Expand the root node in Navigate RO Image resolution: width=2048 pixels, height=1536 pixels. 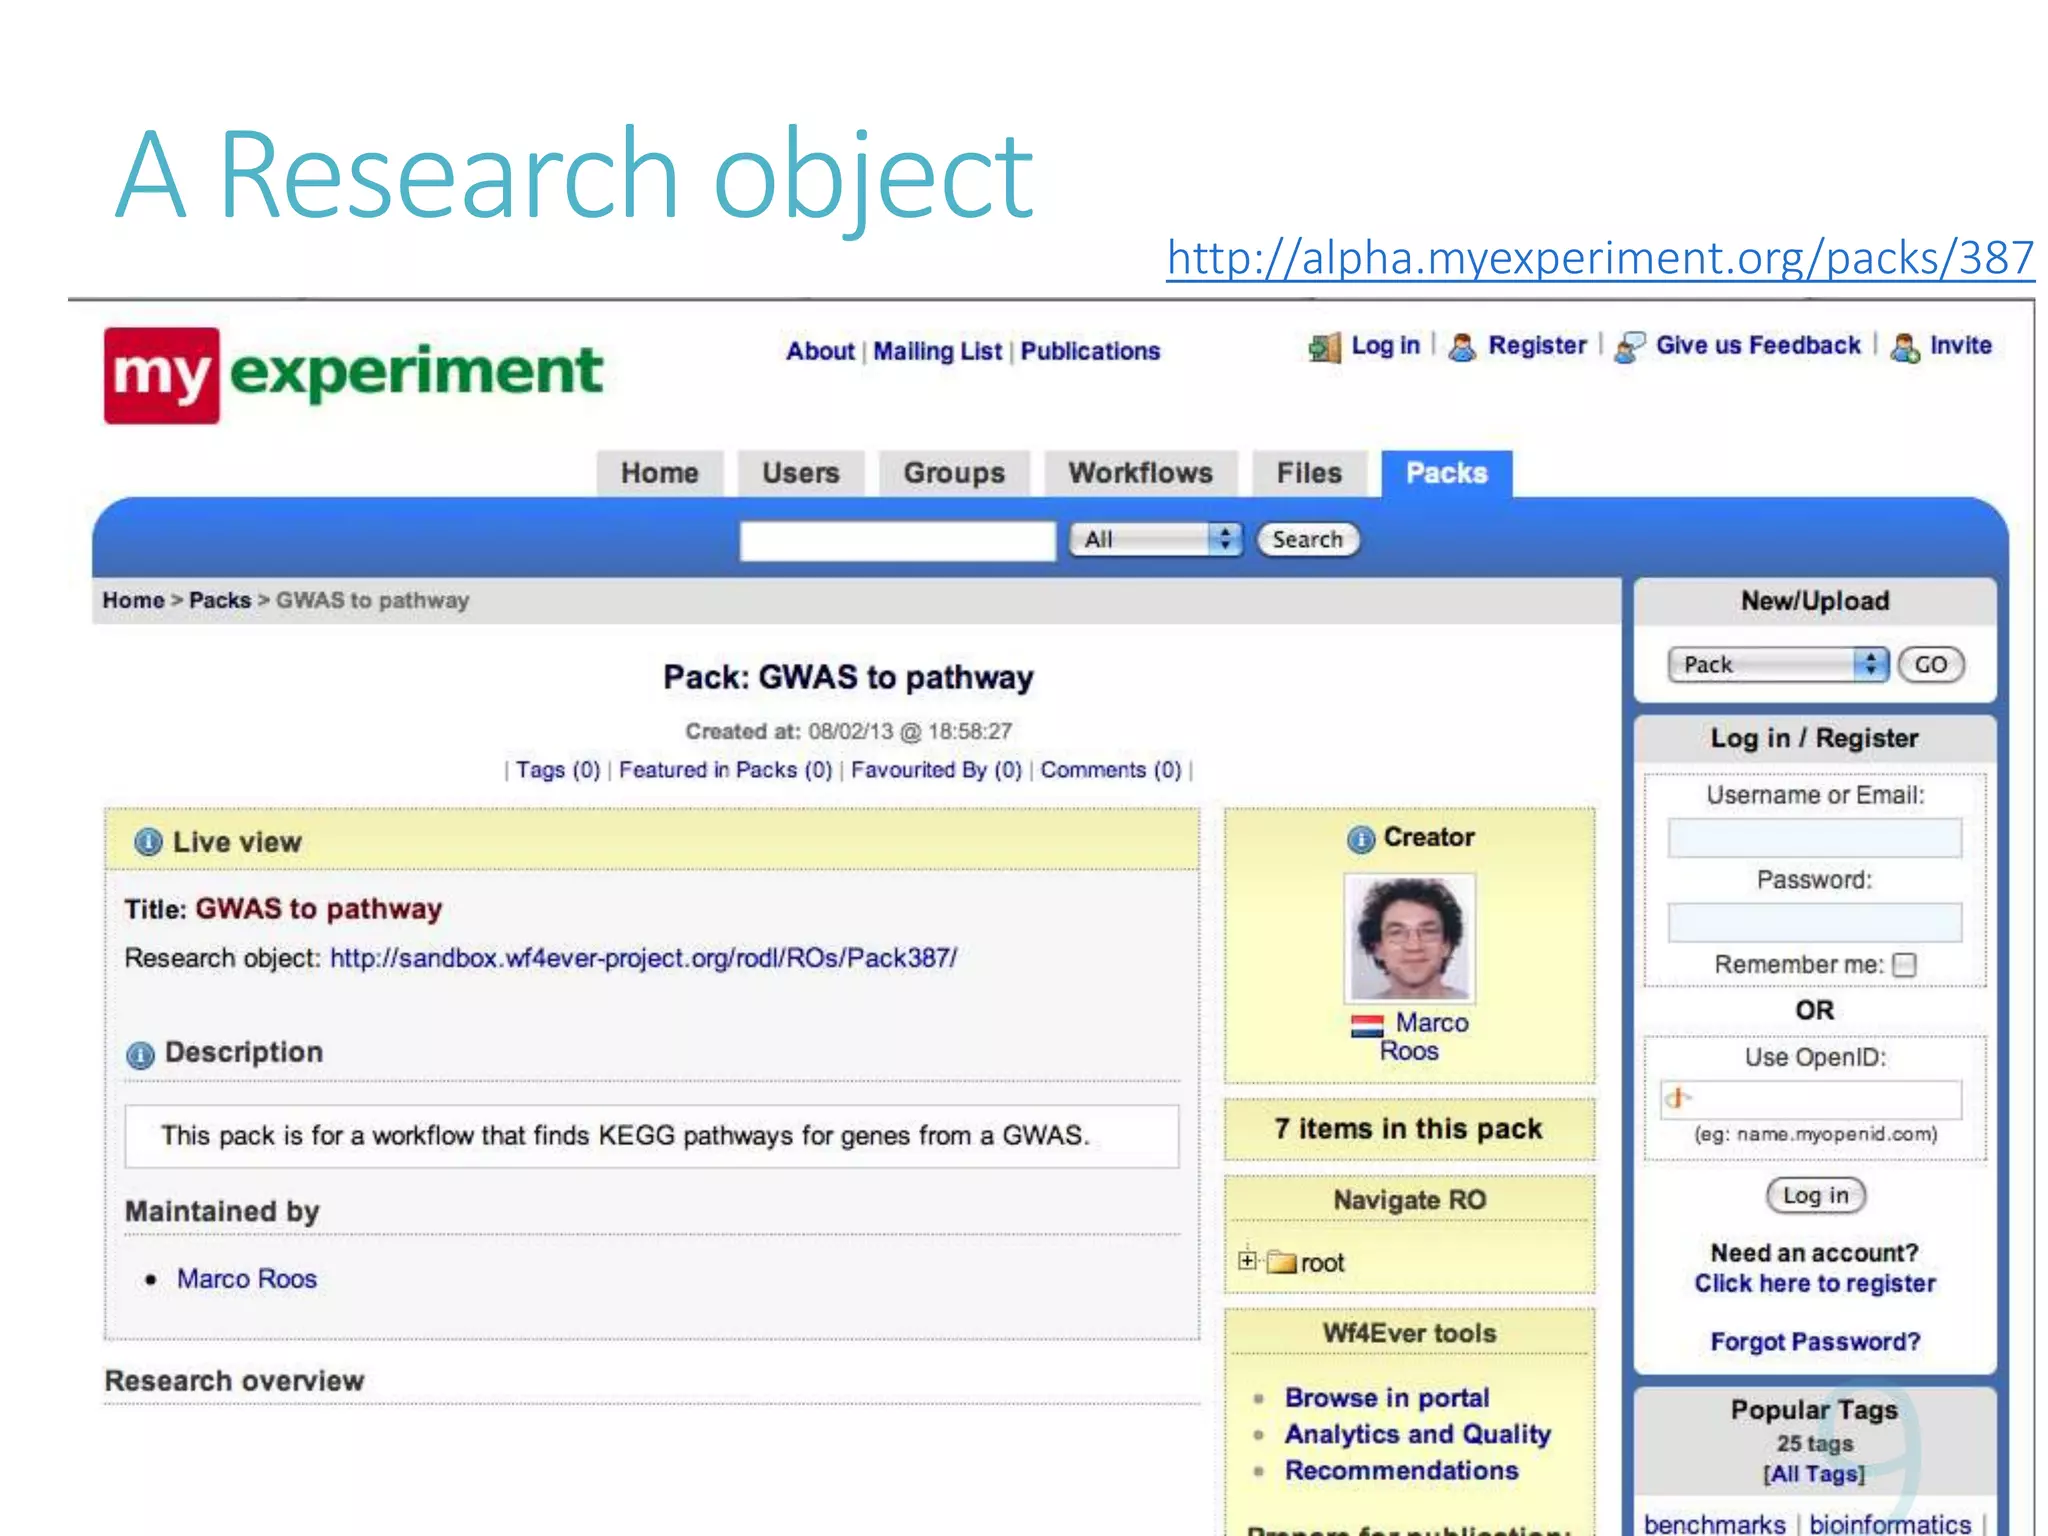(x=1247, y=1261)
